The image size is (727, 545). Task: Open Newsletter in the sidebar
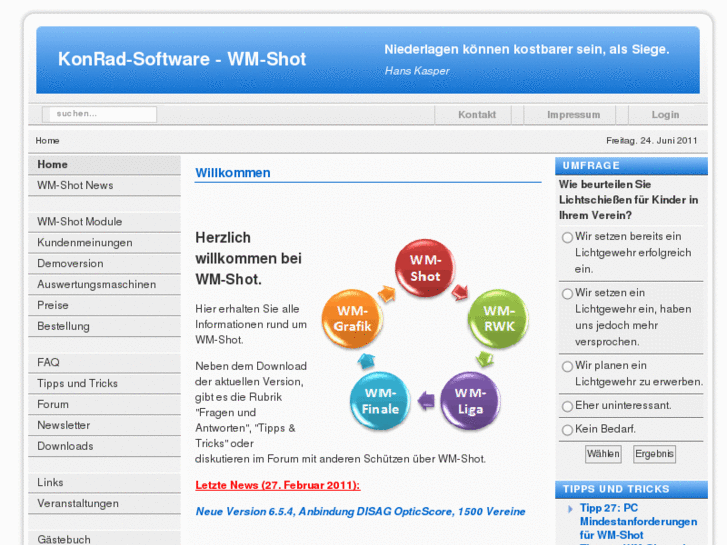click(x=104, y=425)
